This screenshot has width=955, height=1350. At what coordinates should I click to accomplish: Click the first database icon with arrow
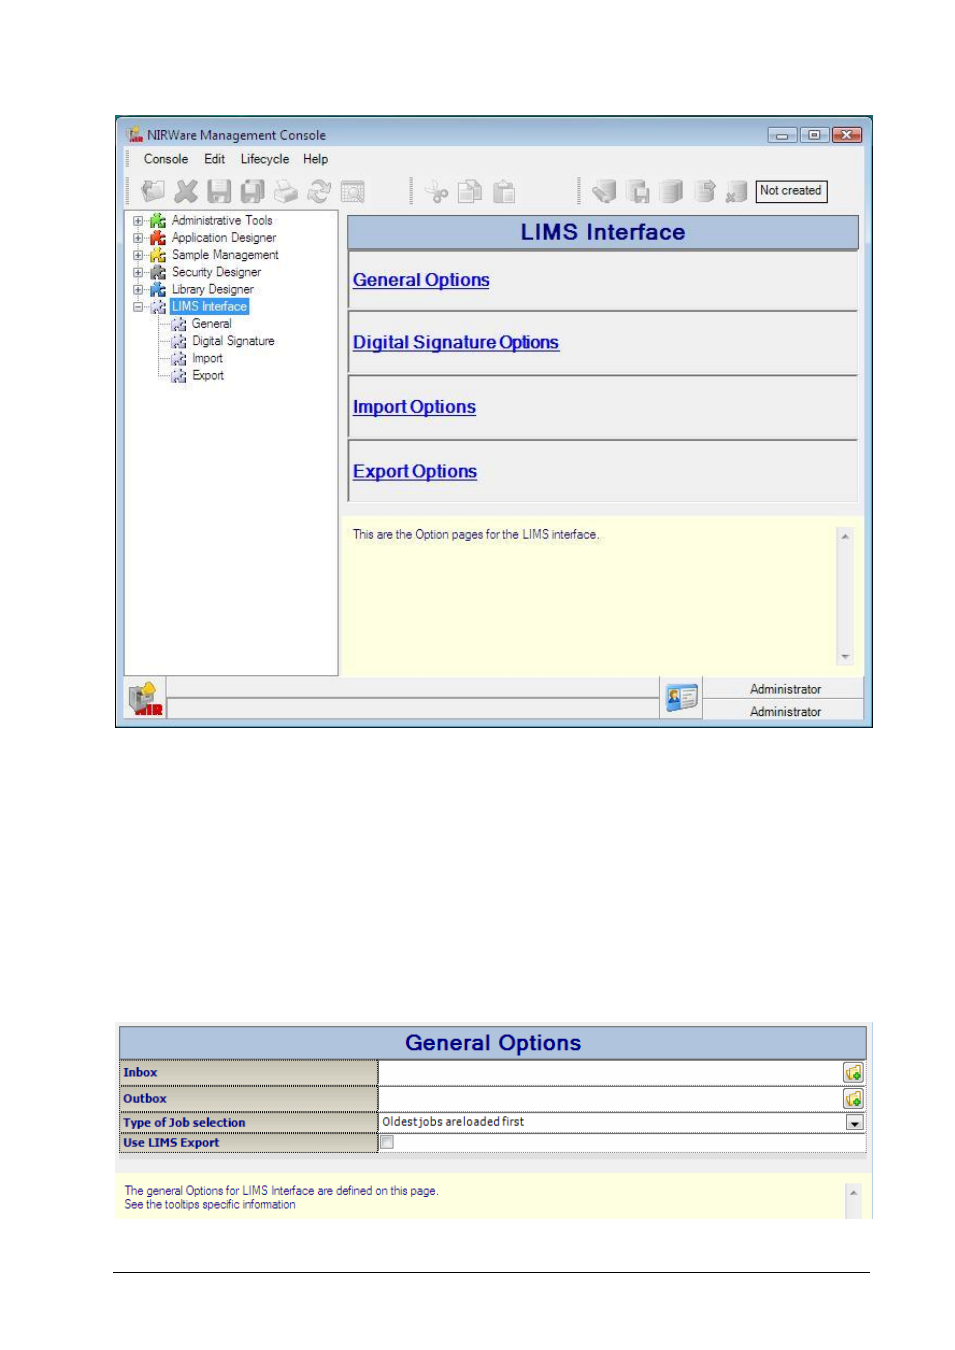tap(604, 191)
